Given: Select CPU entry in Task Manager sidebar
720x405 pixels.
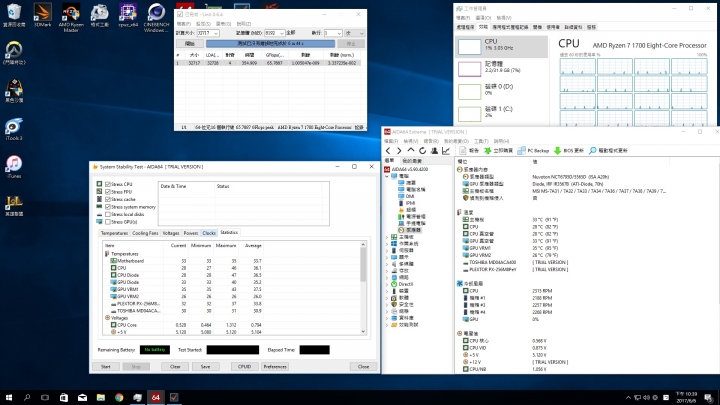Looking at the screenshot, I should click(x=501, y=46).
